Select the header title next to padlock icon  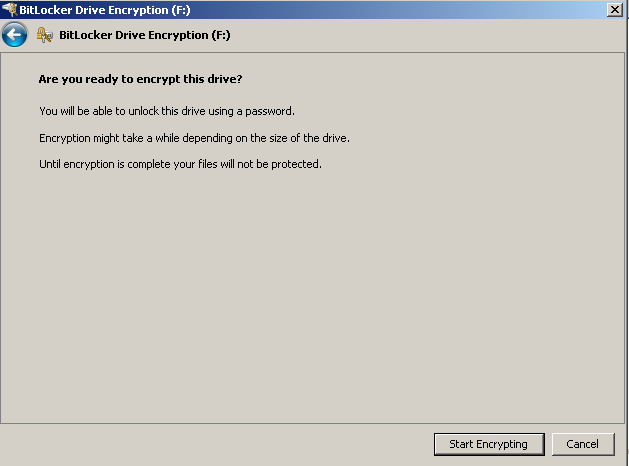[145, 35]
